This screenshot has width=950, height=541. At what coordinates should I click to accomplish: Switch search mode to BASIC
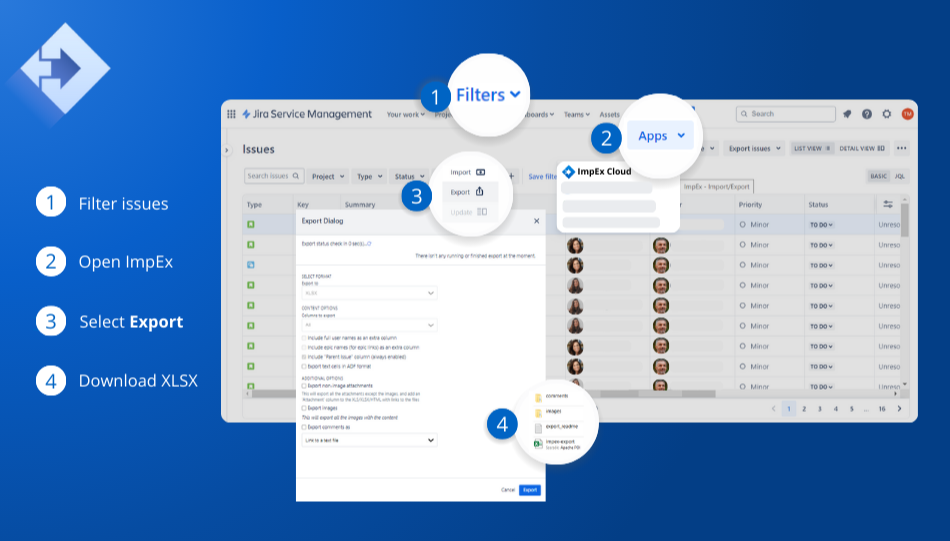point(879,176)
